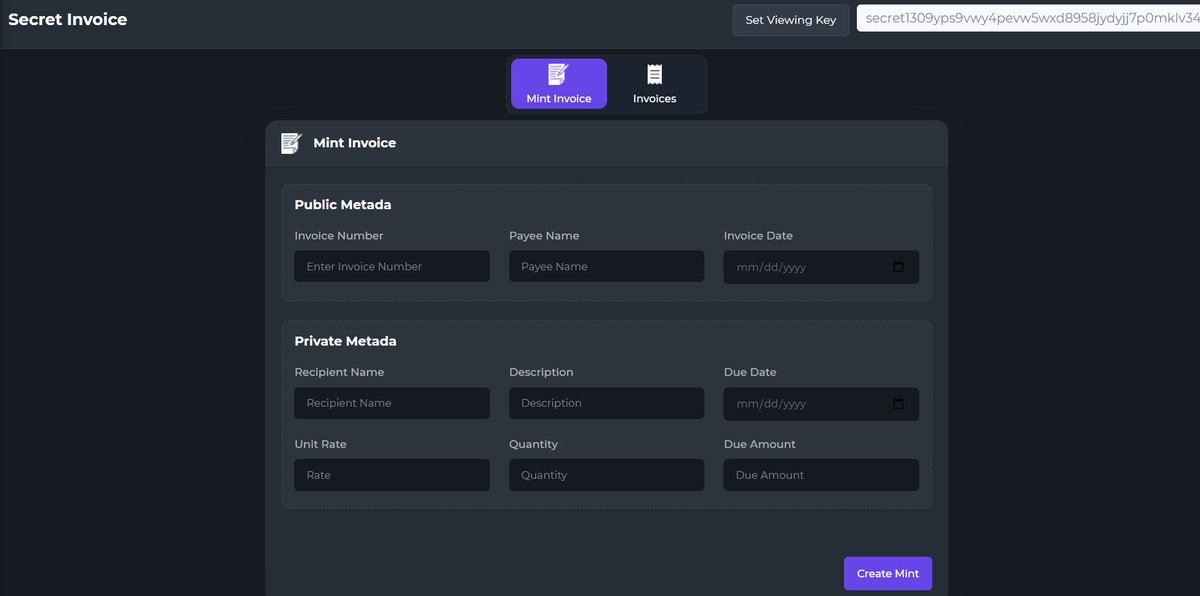The image size is (1200, 596).
Task: Focus the Quantity input box
Action: (606, 474)
